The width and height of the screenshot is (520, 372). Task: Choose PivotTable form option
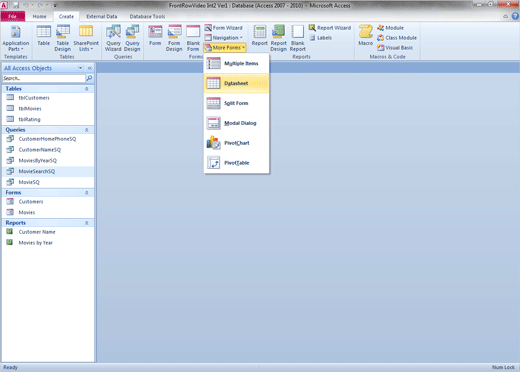click(236, 163)
